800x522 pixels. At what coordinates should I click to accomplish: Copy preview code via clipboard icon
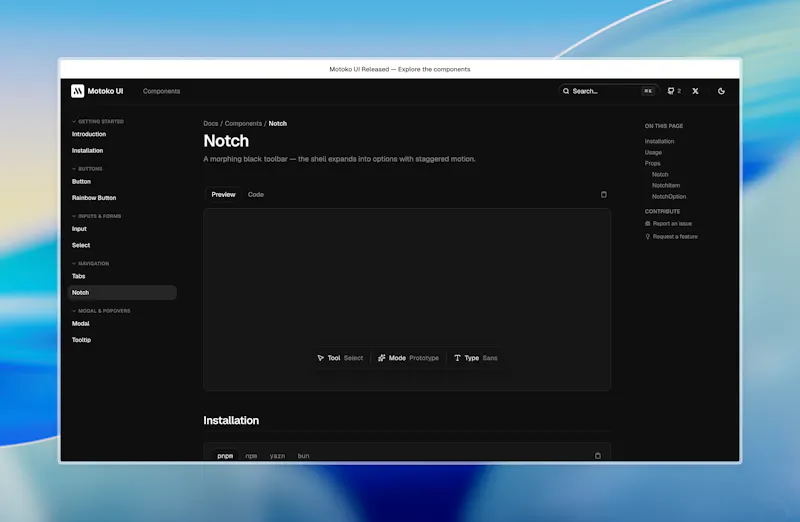(604, 194)
